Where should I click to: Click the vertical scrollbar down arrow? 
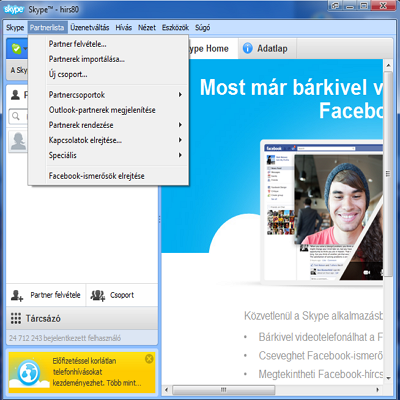click(388, 379)
